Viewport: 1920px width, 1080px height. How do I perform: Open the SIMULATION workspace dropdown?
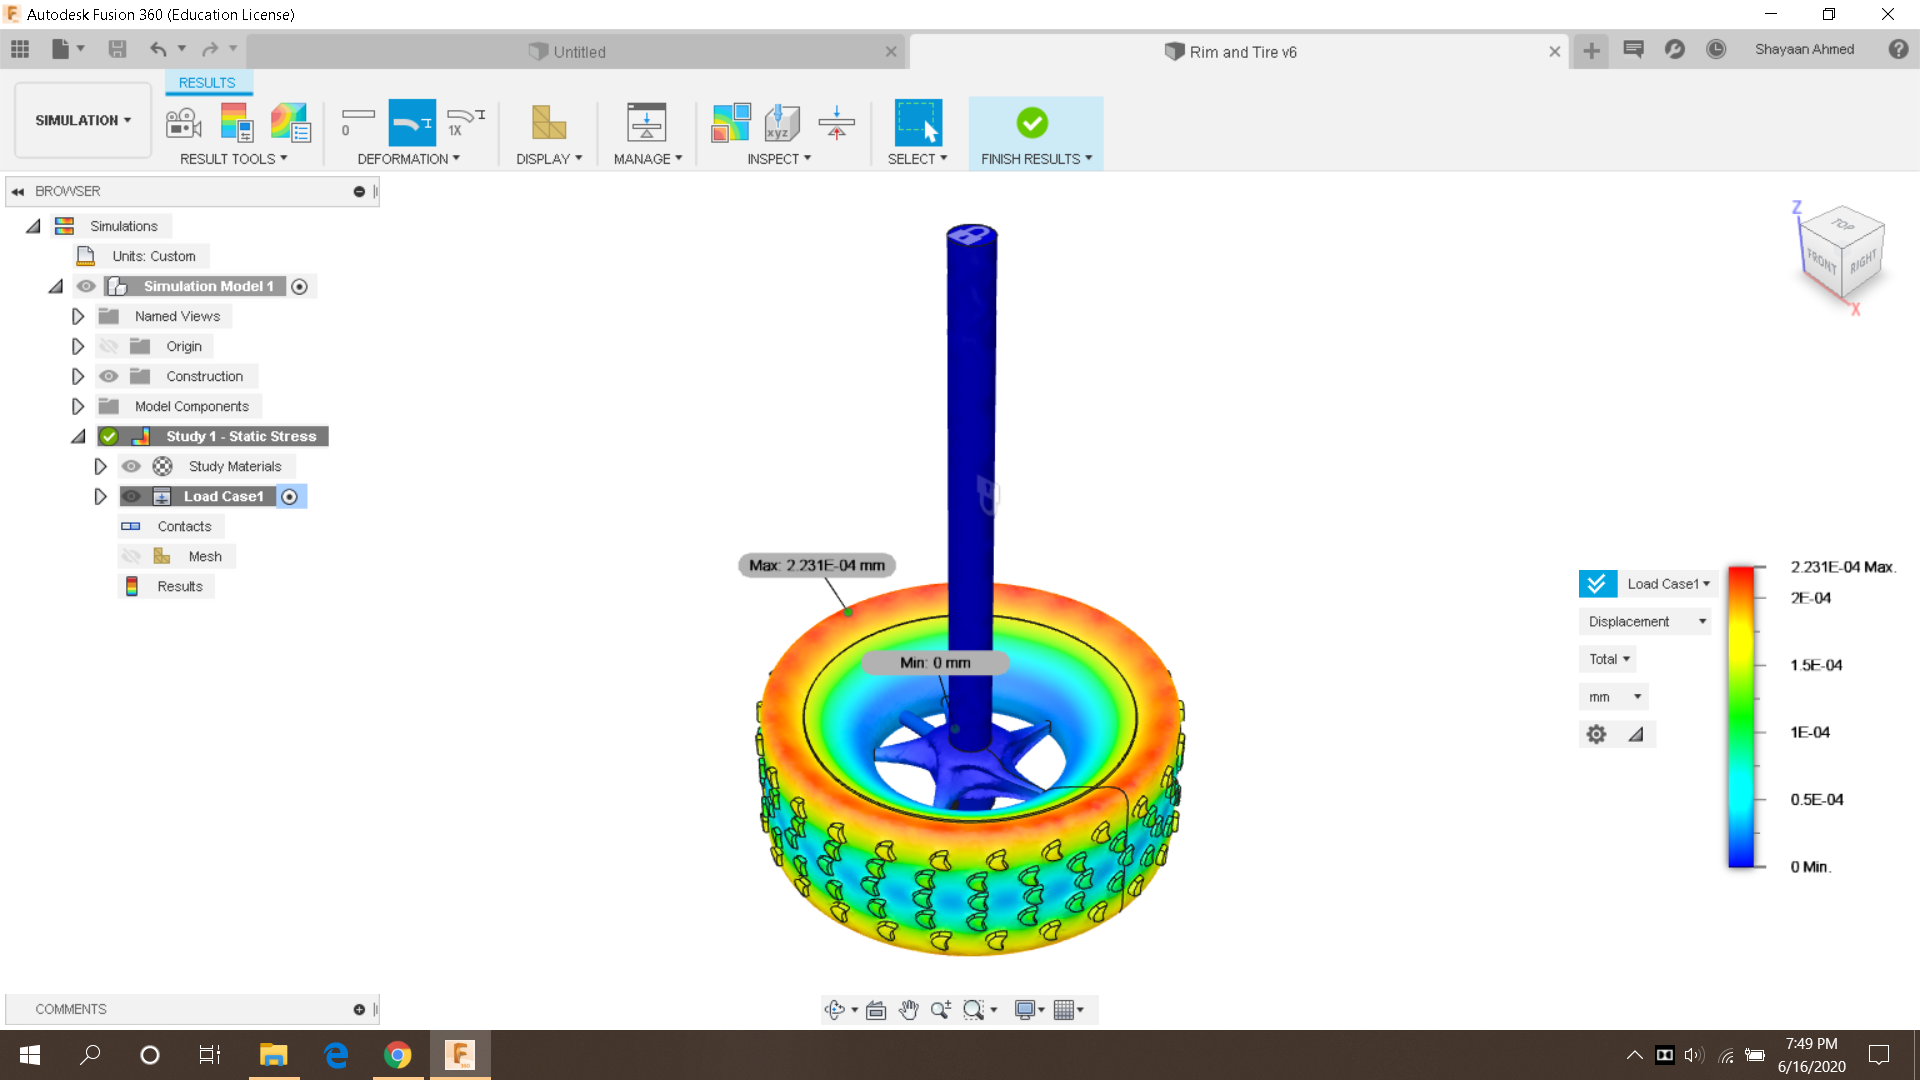[83, 120]
